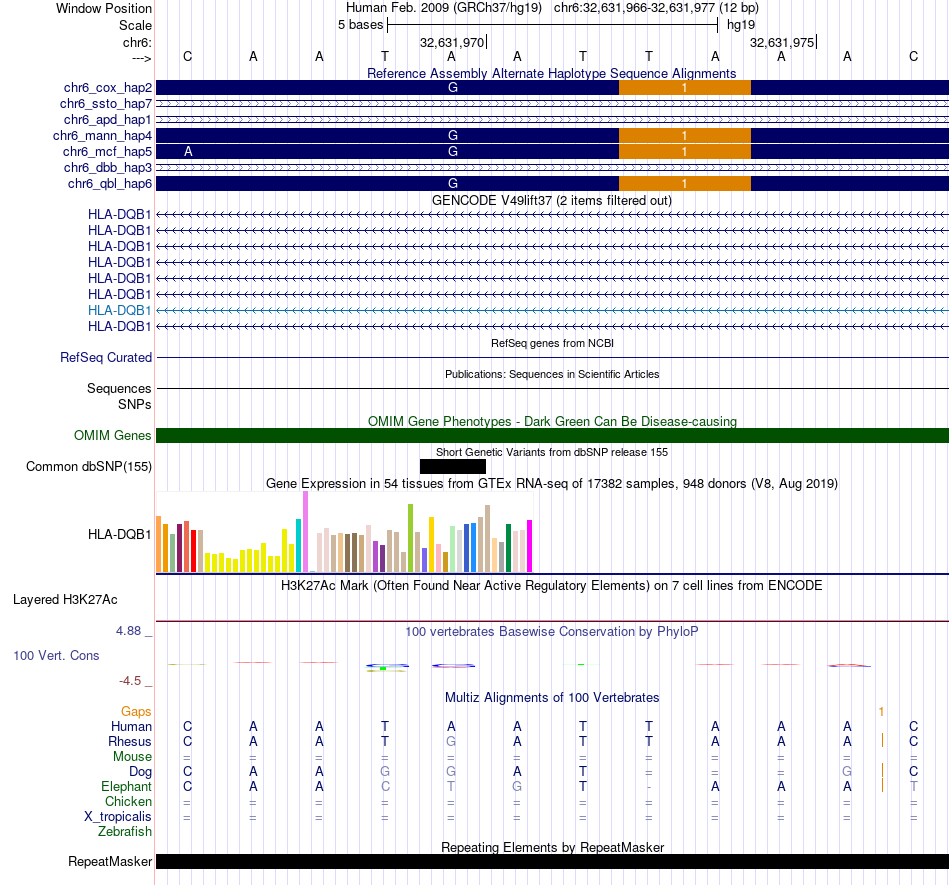Select the chr6_apd_hap1 track label
950x885 pixels.
[x=108, y=119]
